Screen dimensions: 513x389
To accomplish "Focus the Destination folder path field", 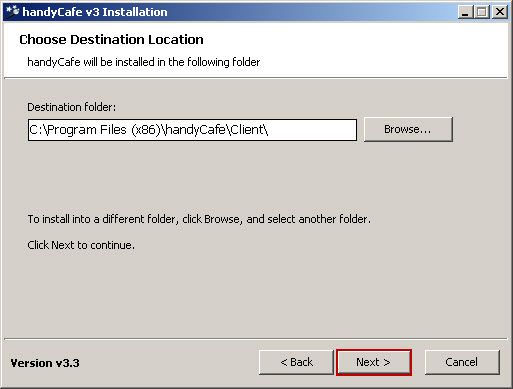I will 192,130.
